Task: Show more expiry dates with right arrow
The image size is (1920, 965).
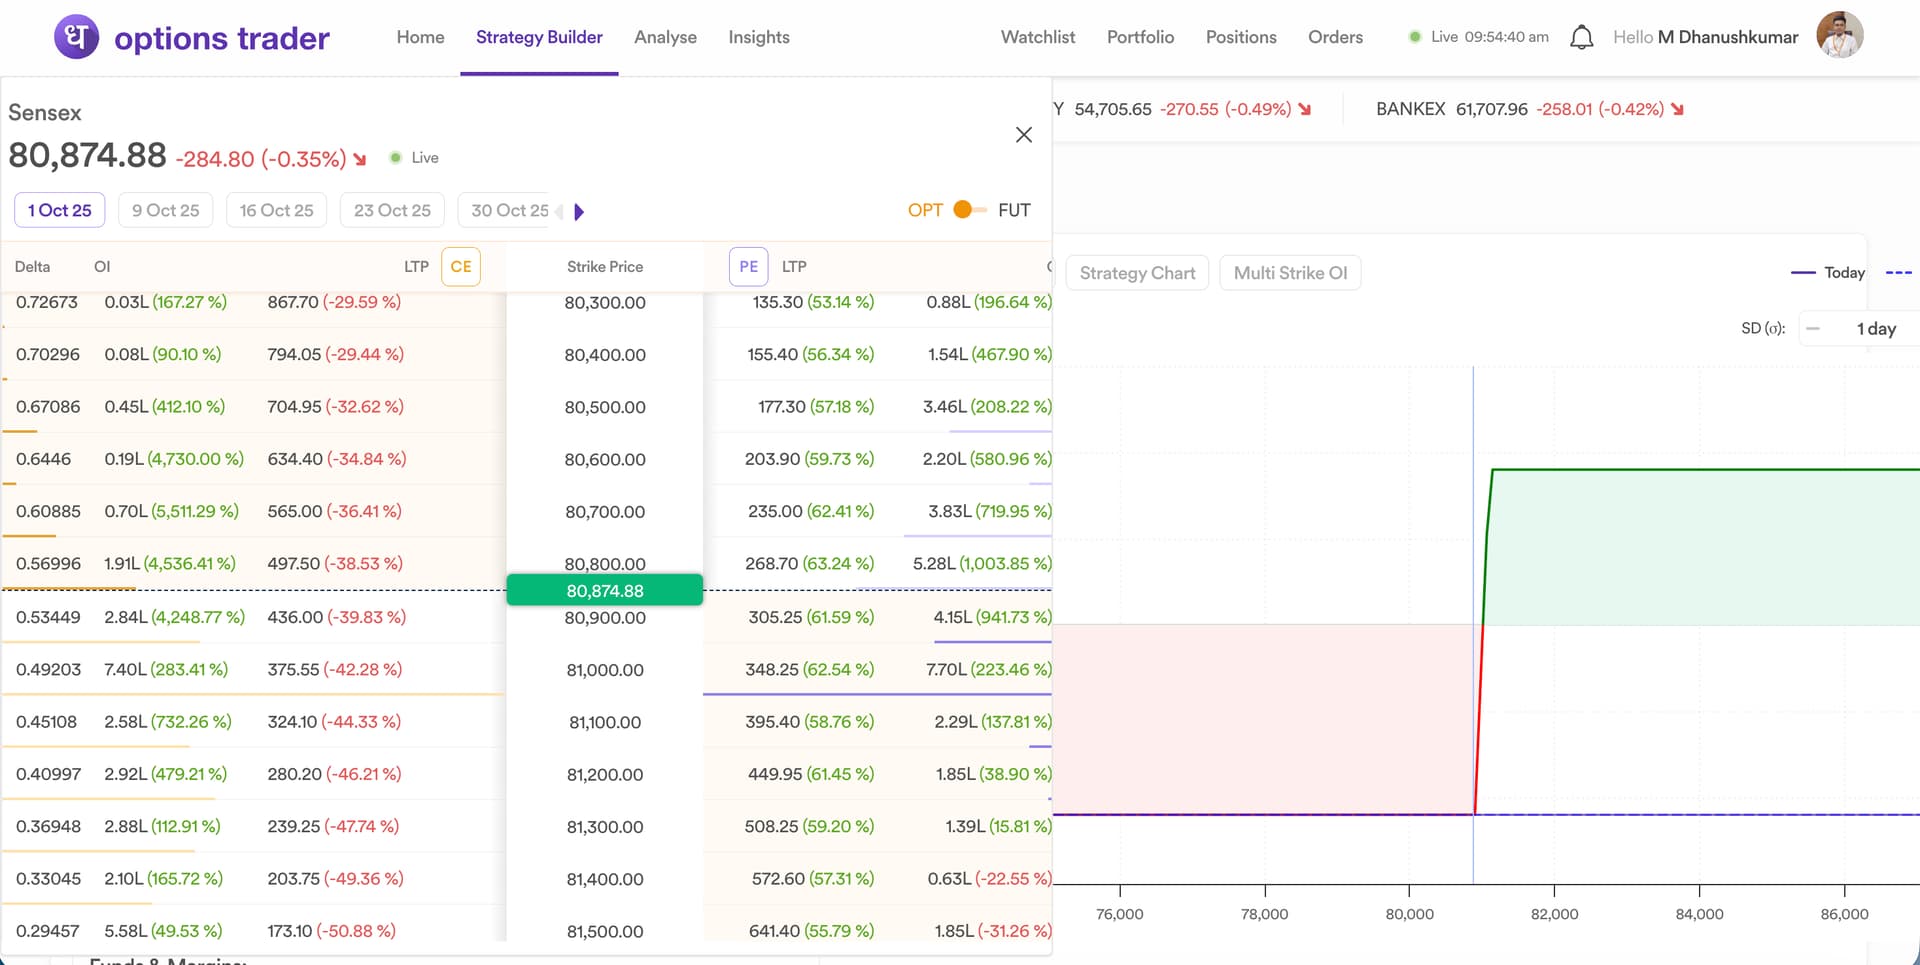Action: [x=579, y=211]
